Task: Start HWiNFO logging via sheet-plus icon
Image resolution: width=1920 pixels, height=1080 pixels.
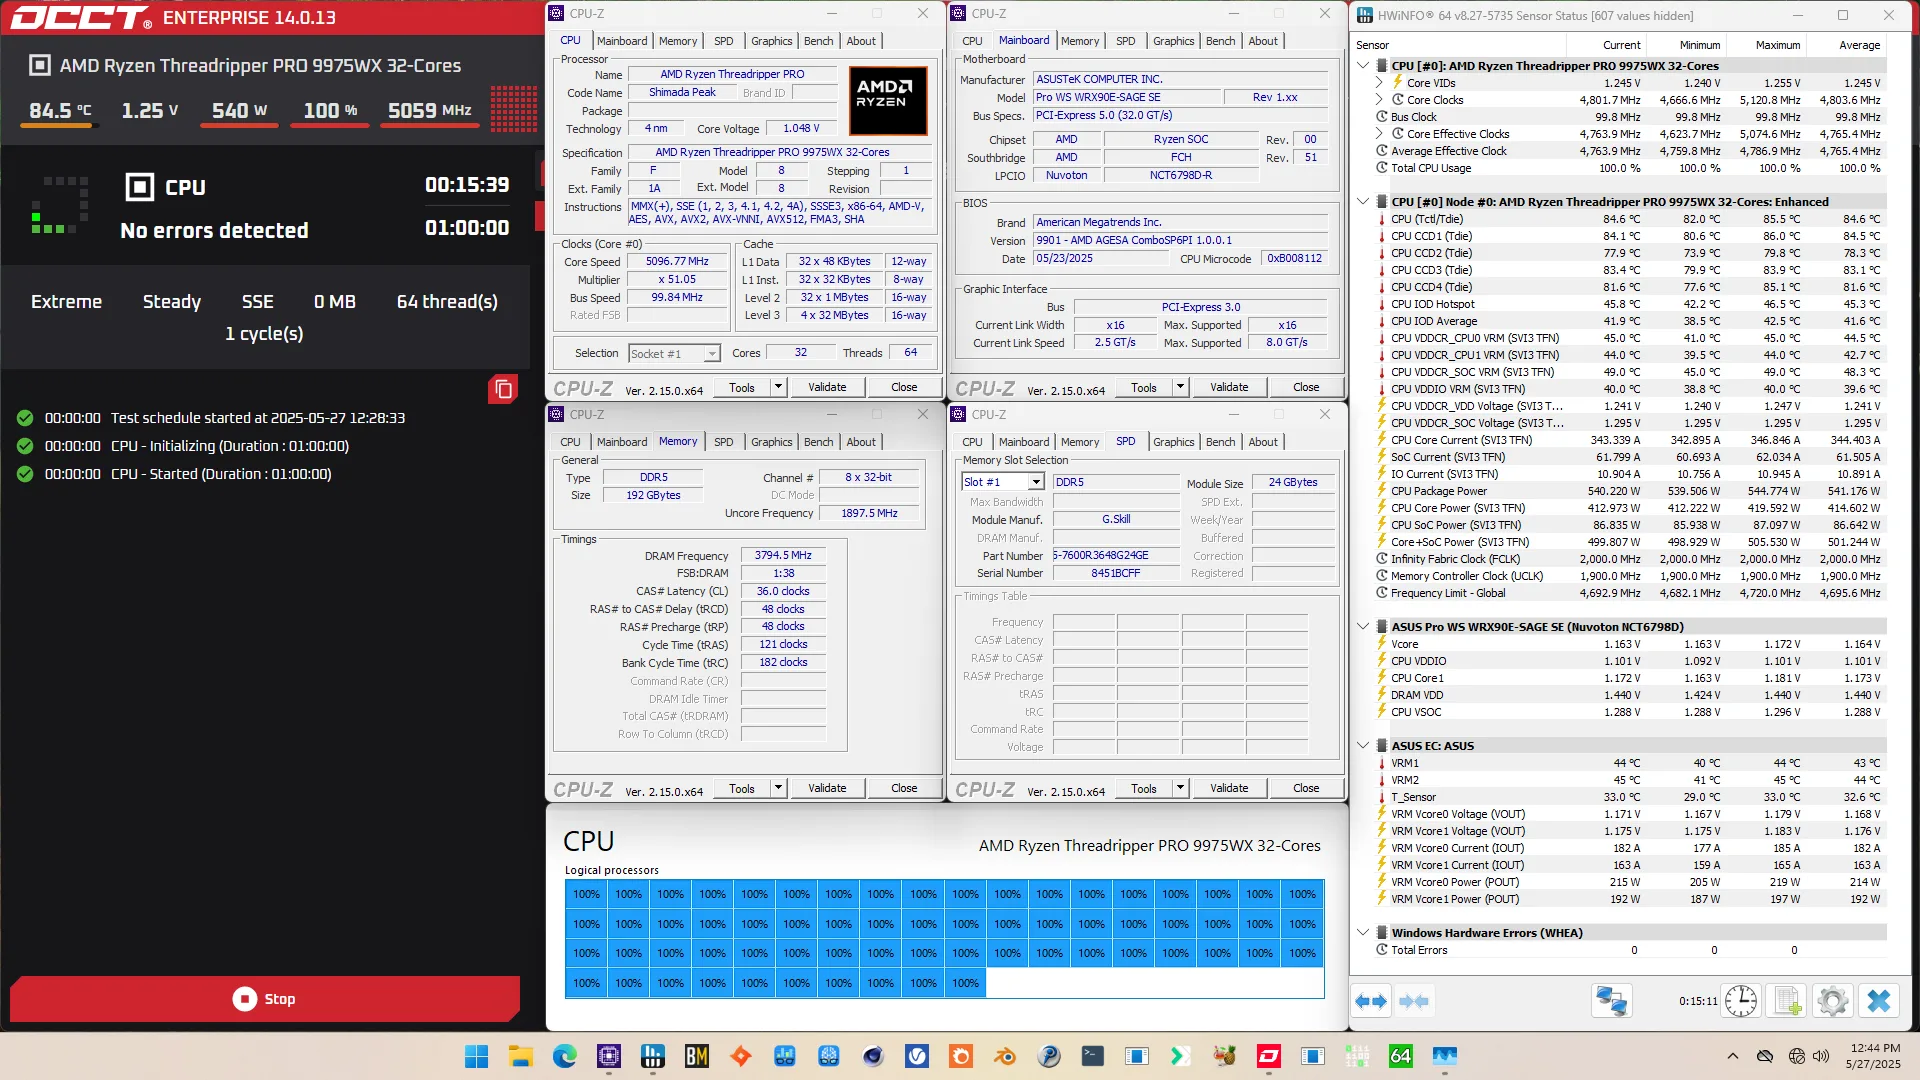Action: point(1787,1001)
